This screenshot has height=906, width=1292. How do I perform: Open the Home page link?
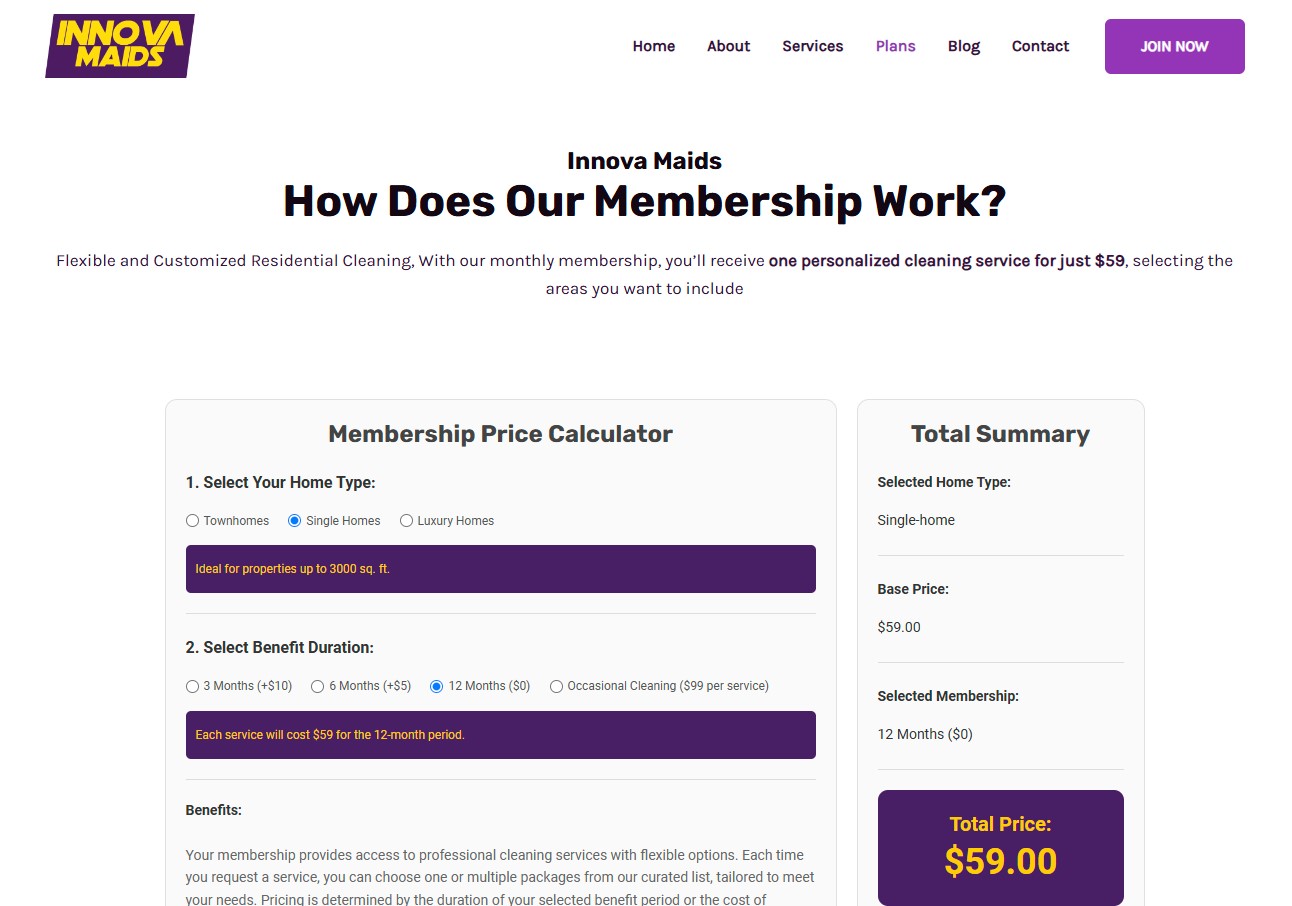(x=653, y=46)
